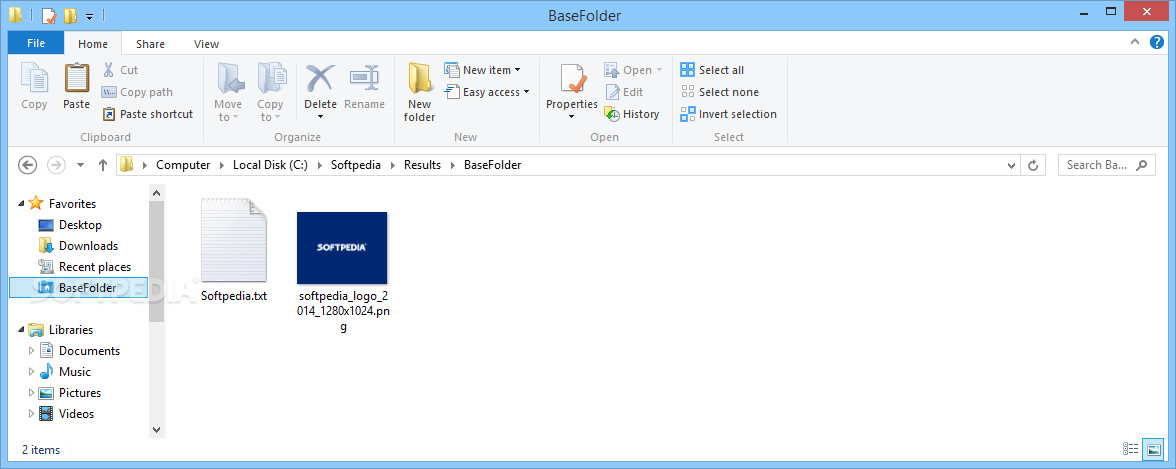The image size is (1176, 469).
Task: Click Computer in the address breadcrumb
Action: (183, 165)
